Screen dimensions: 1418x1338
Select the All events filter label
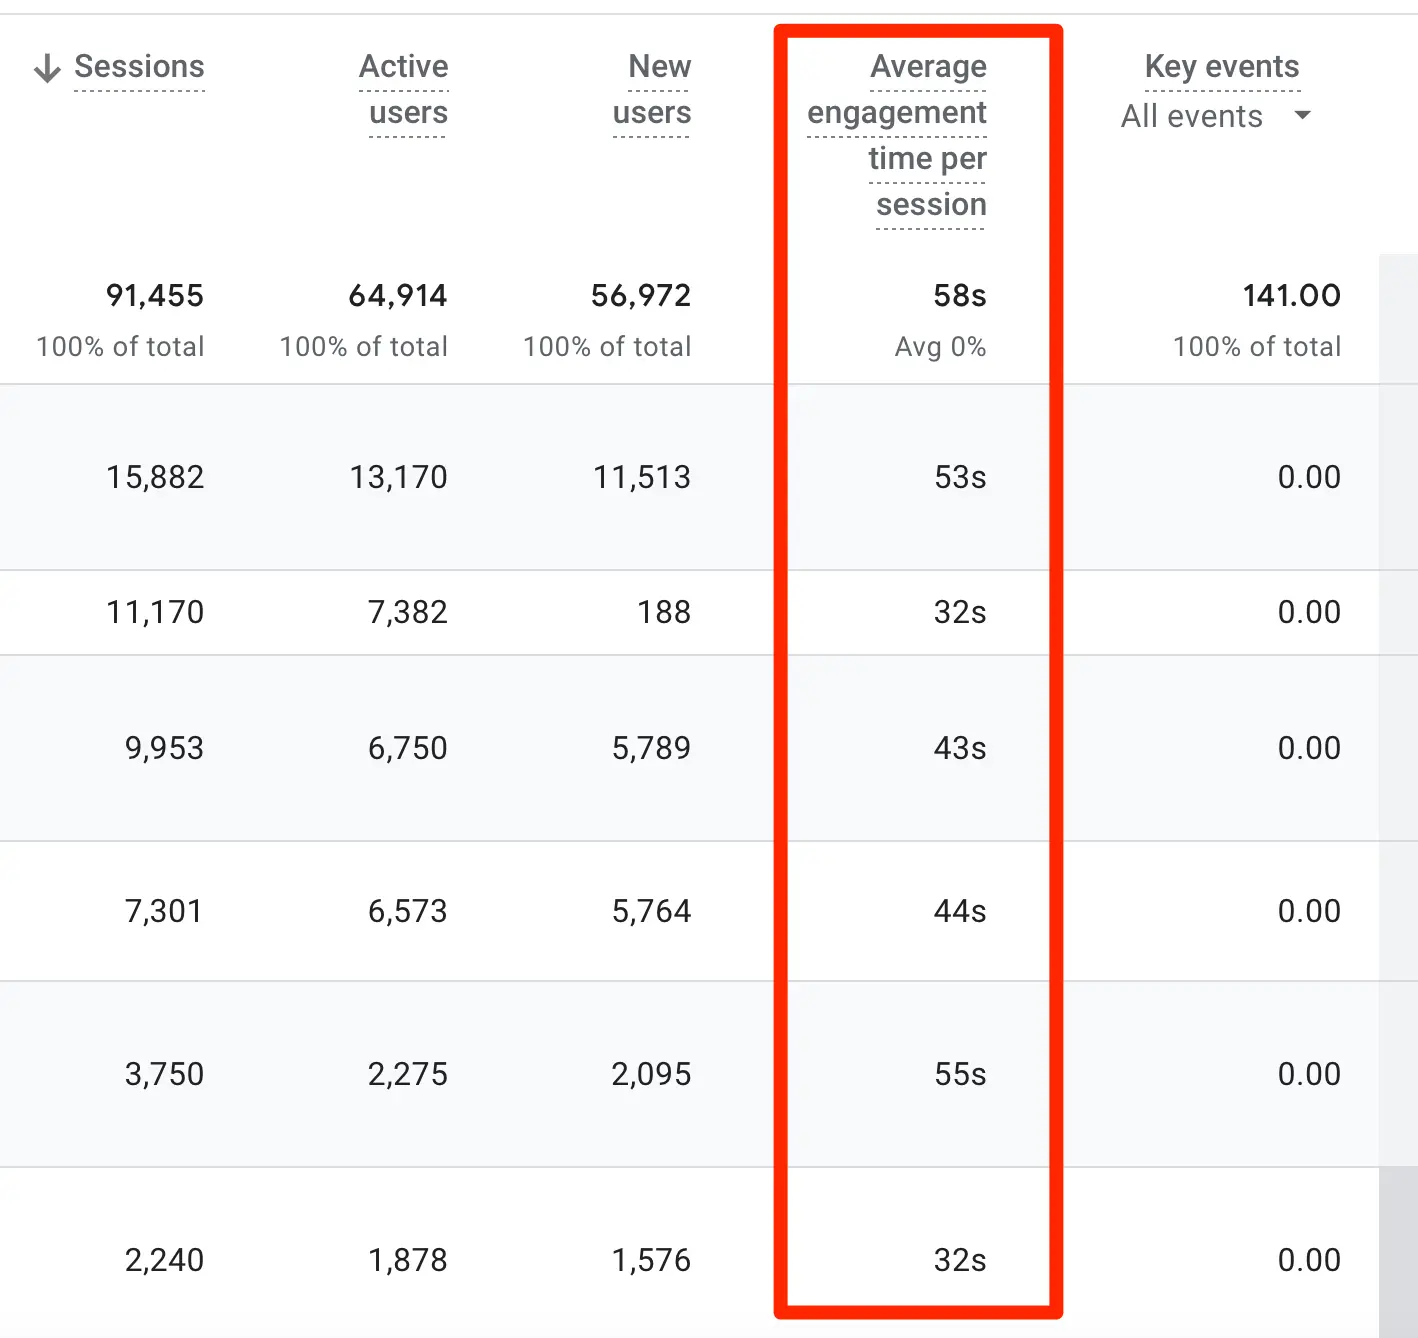click(x=1191, y=116)
